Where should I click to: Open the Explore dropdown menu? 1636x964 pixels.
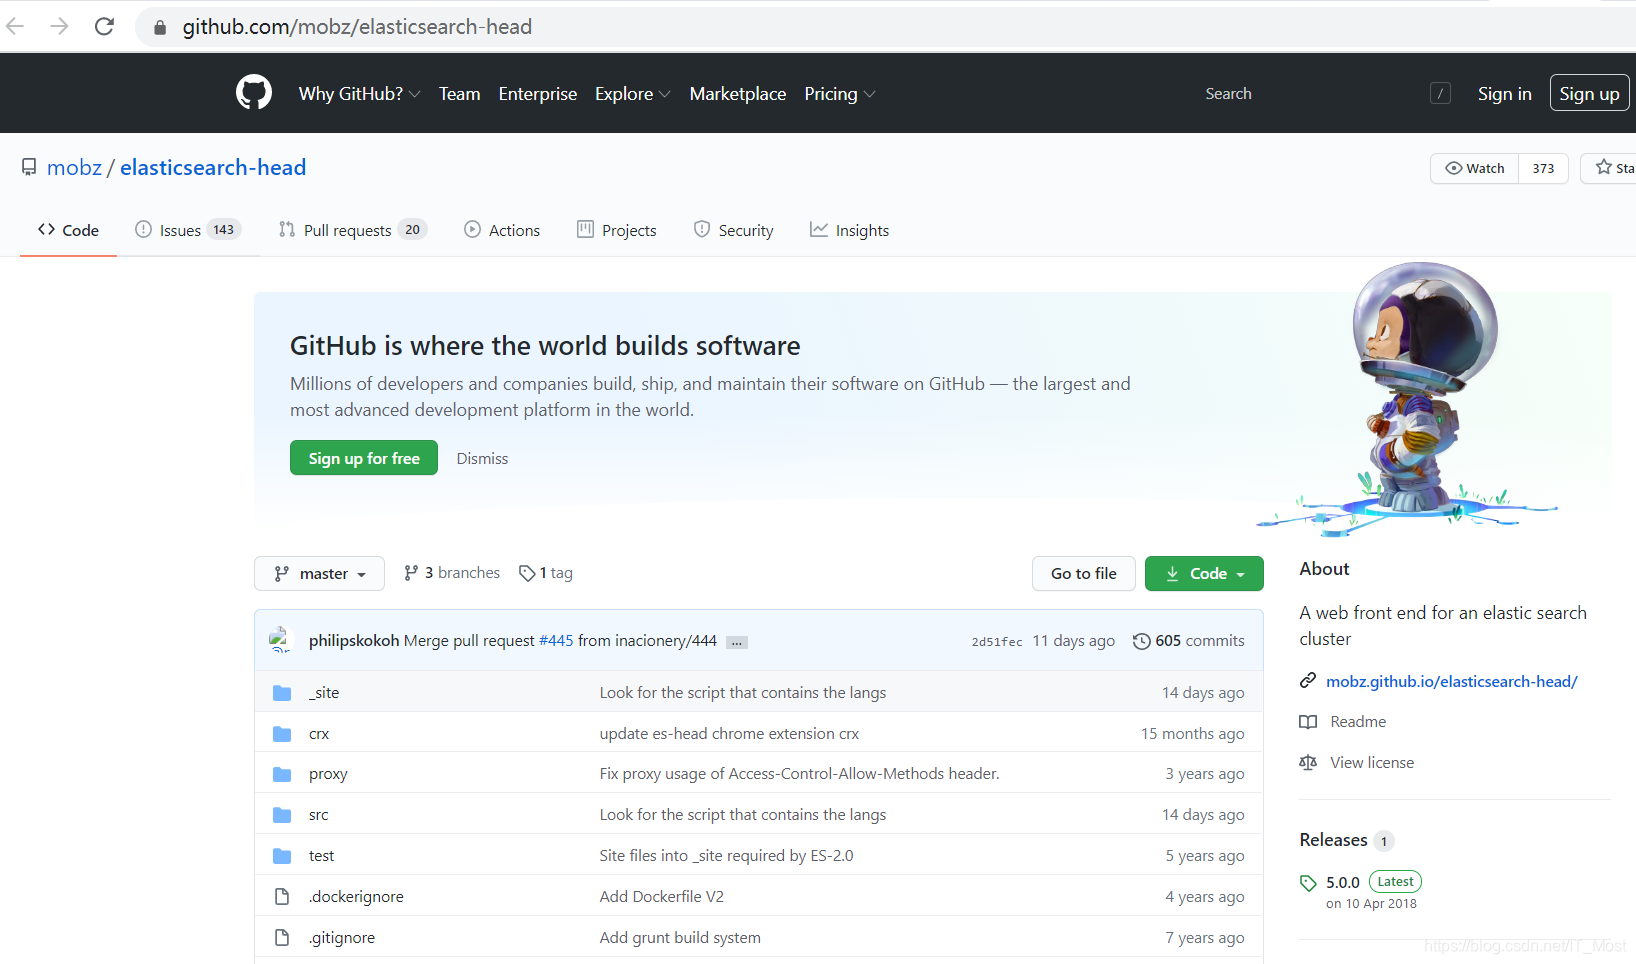tap(632, 93)
